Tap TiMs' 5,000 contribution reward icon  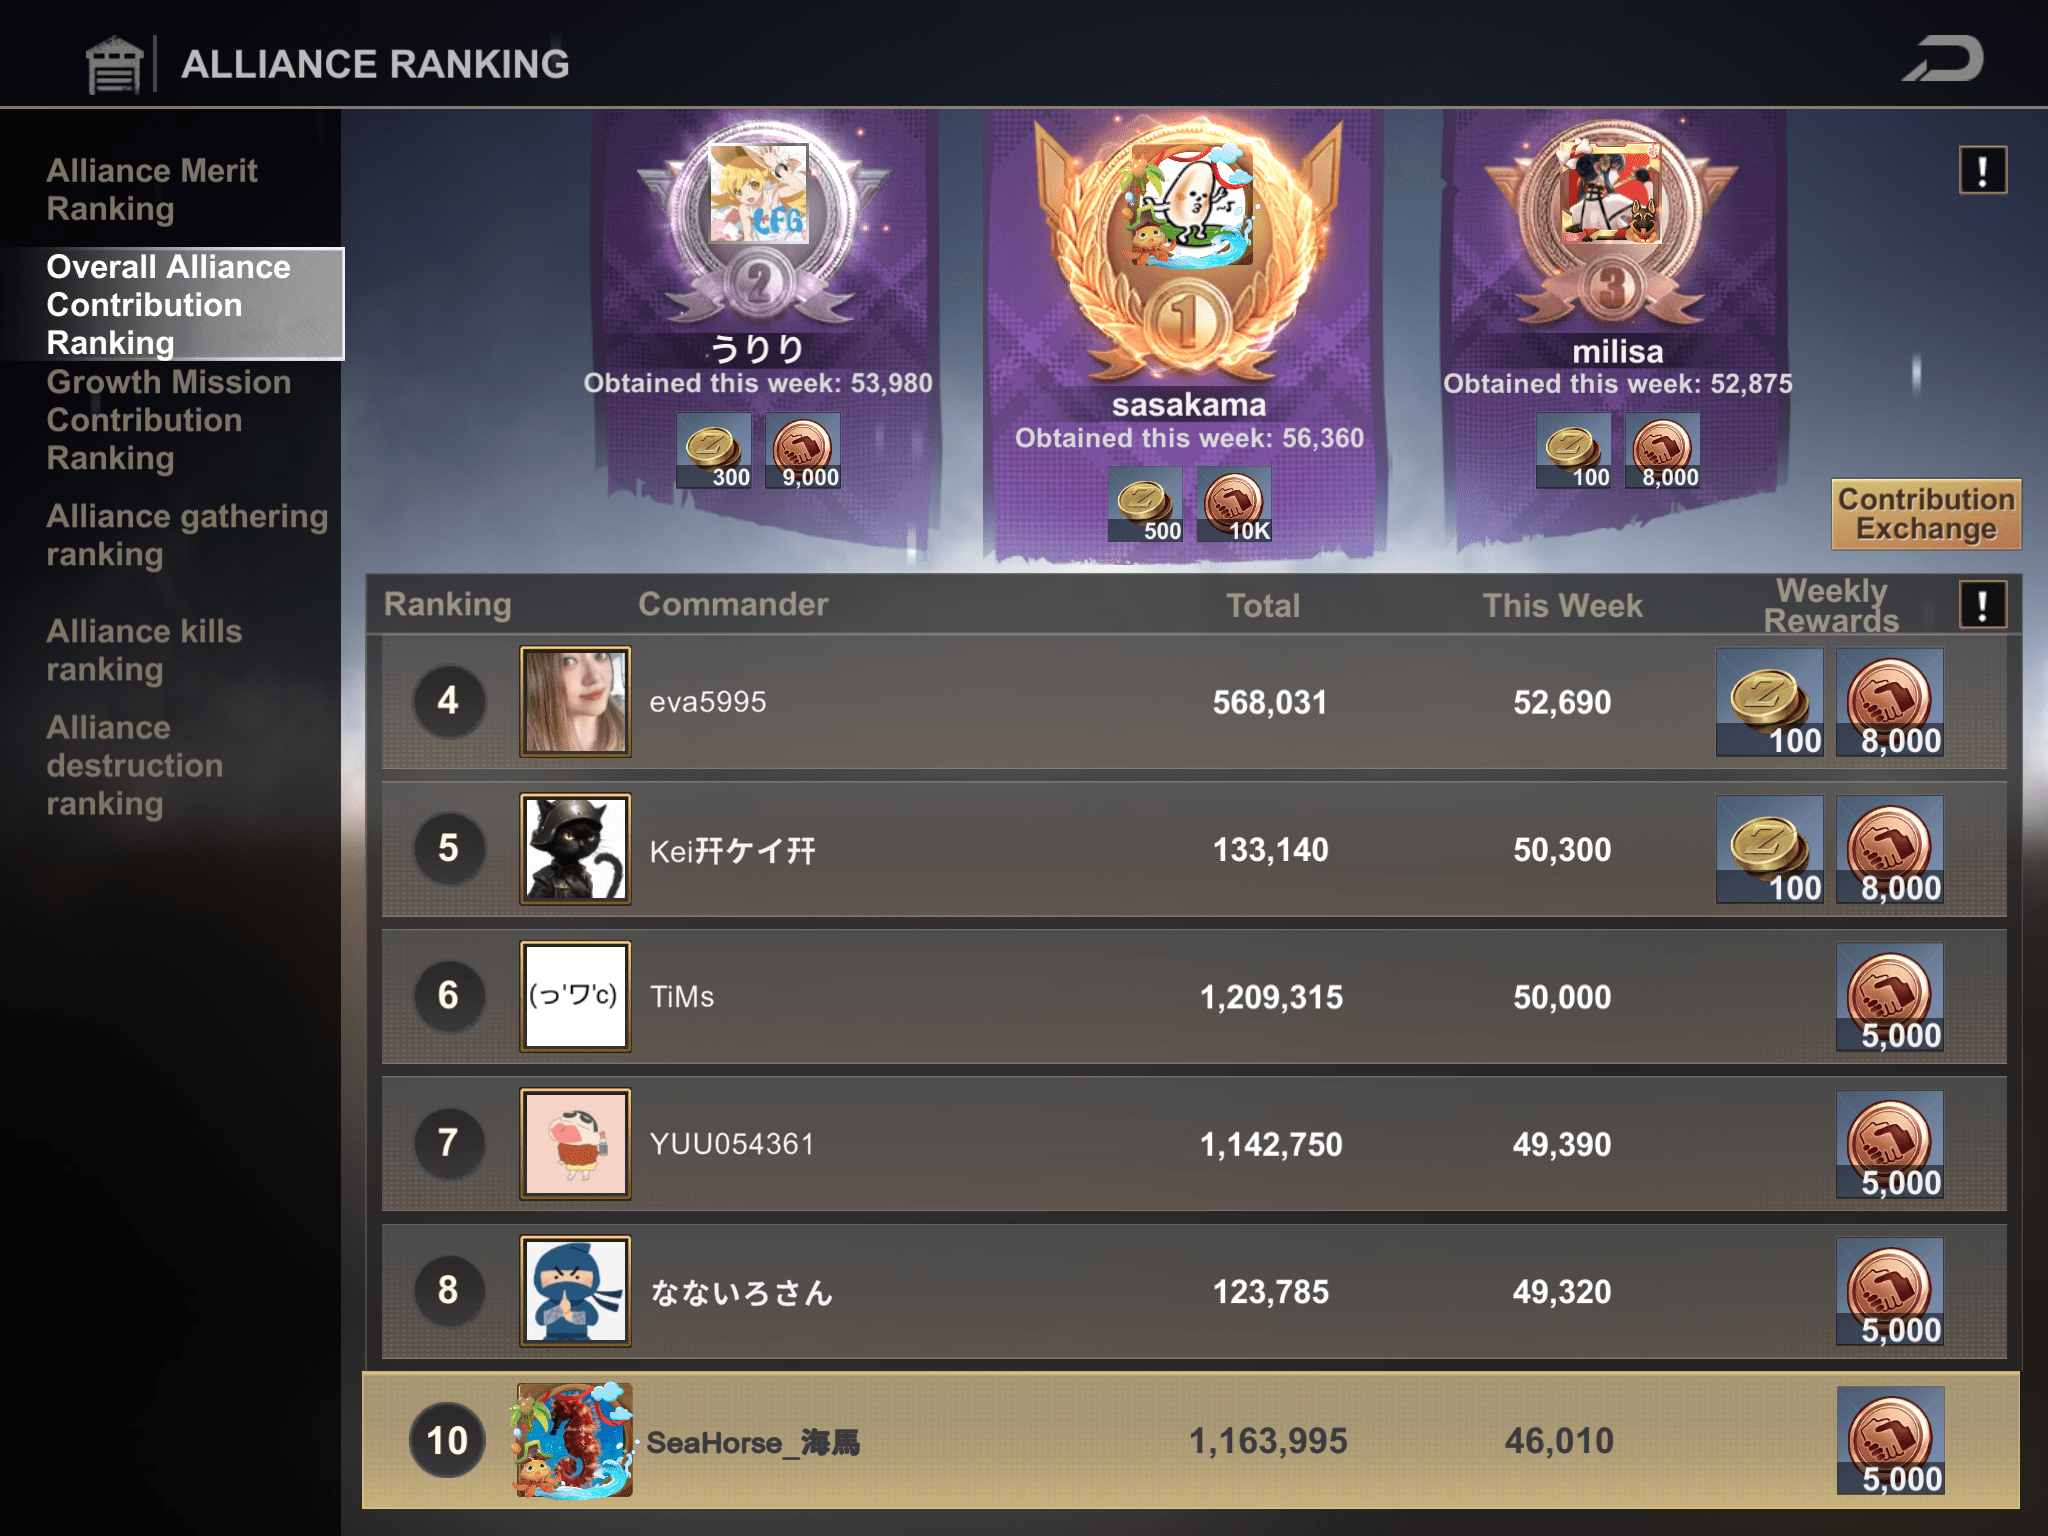(x=1890, y=997)
